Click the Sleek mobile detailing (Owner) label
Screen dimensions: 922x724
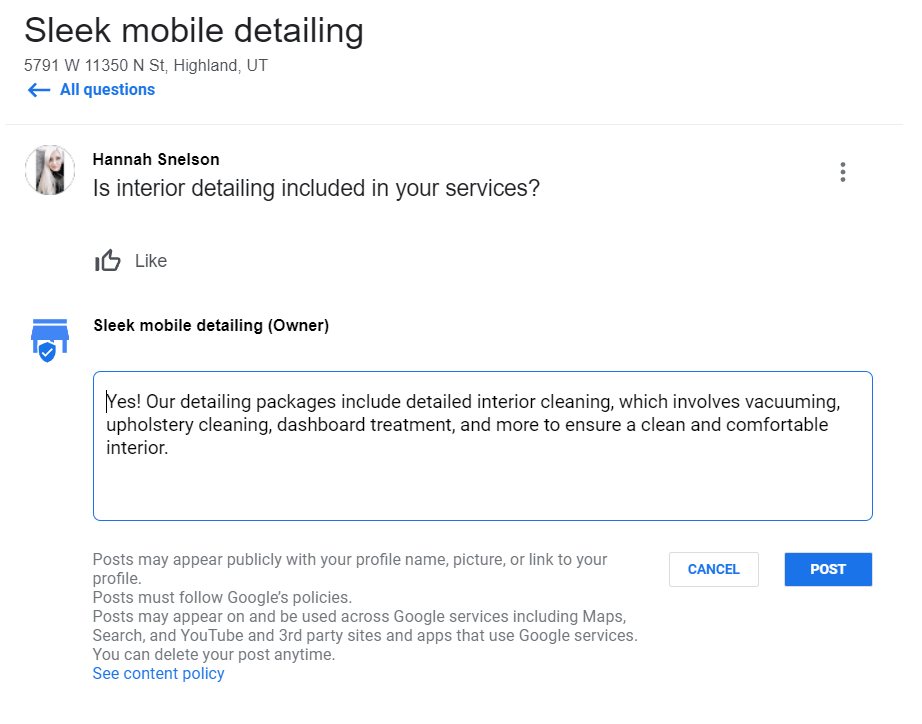click(211, 325)
